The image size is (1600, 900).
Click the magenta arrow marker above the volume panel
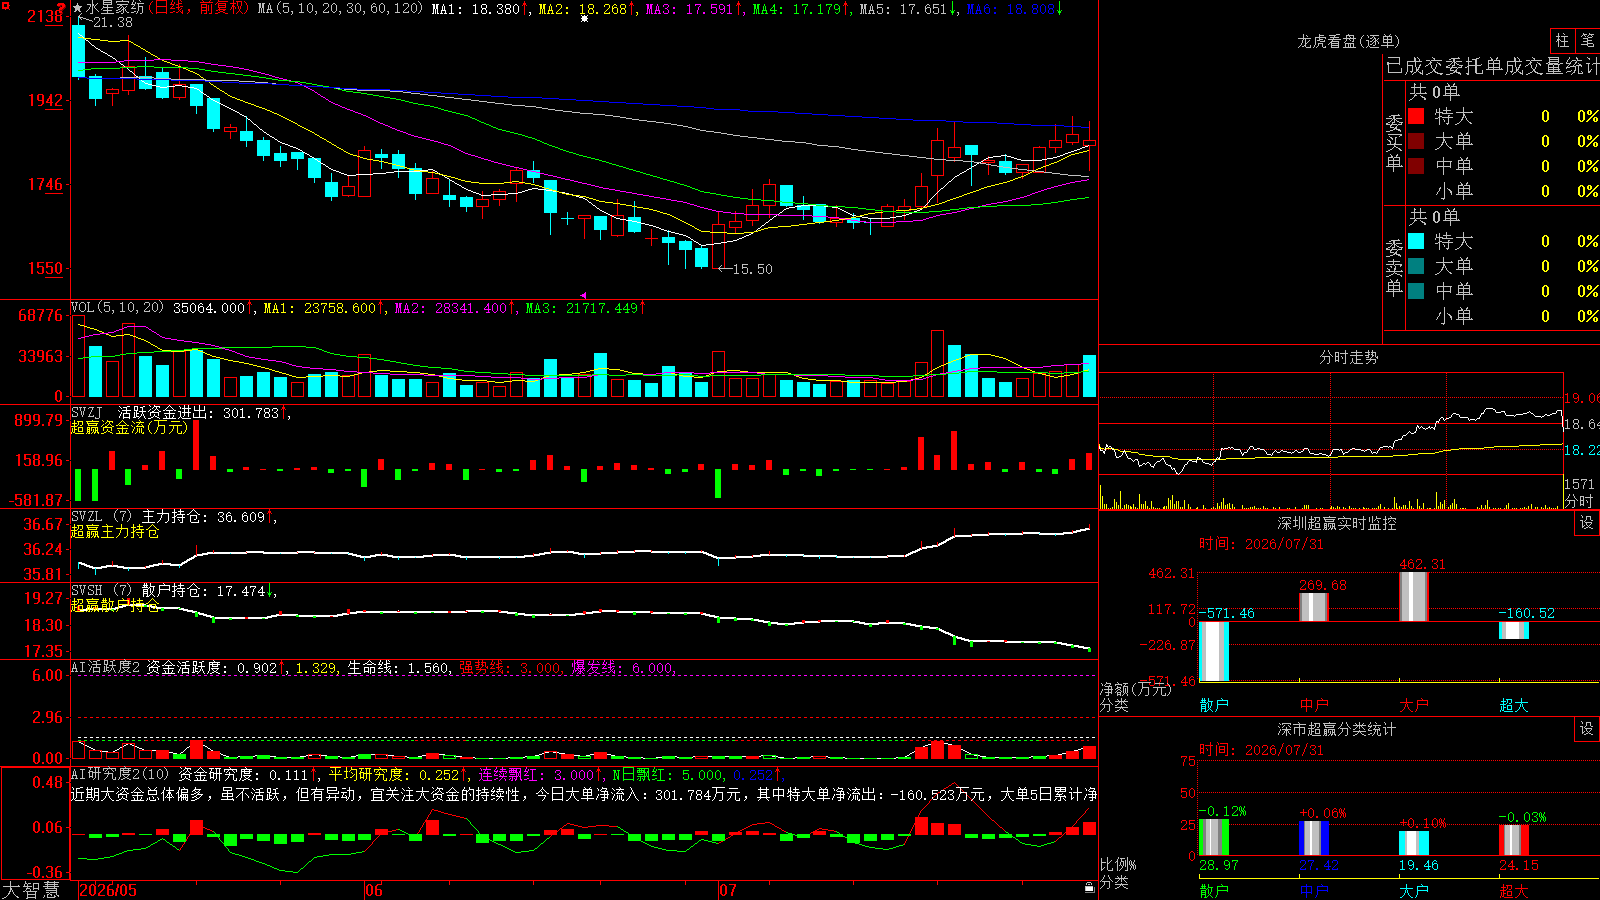pos(583,295)
